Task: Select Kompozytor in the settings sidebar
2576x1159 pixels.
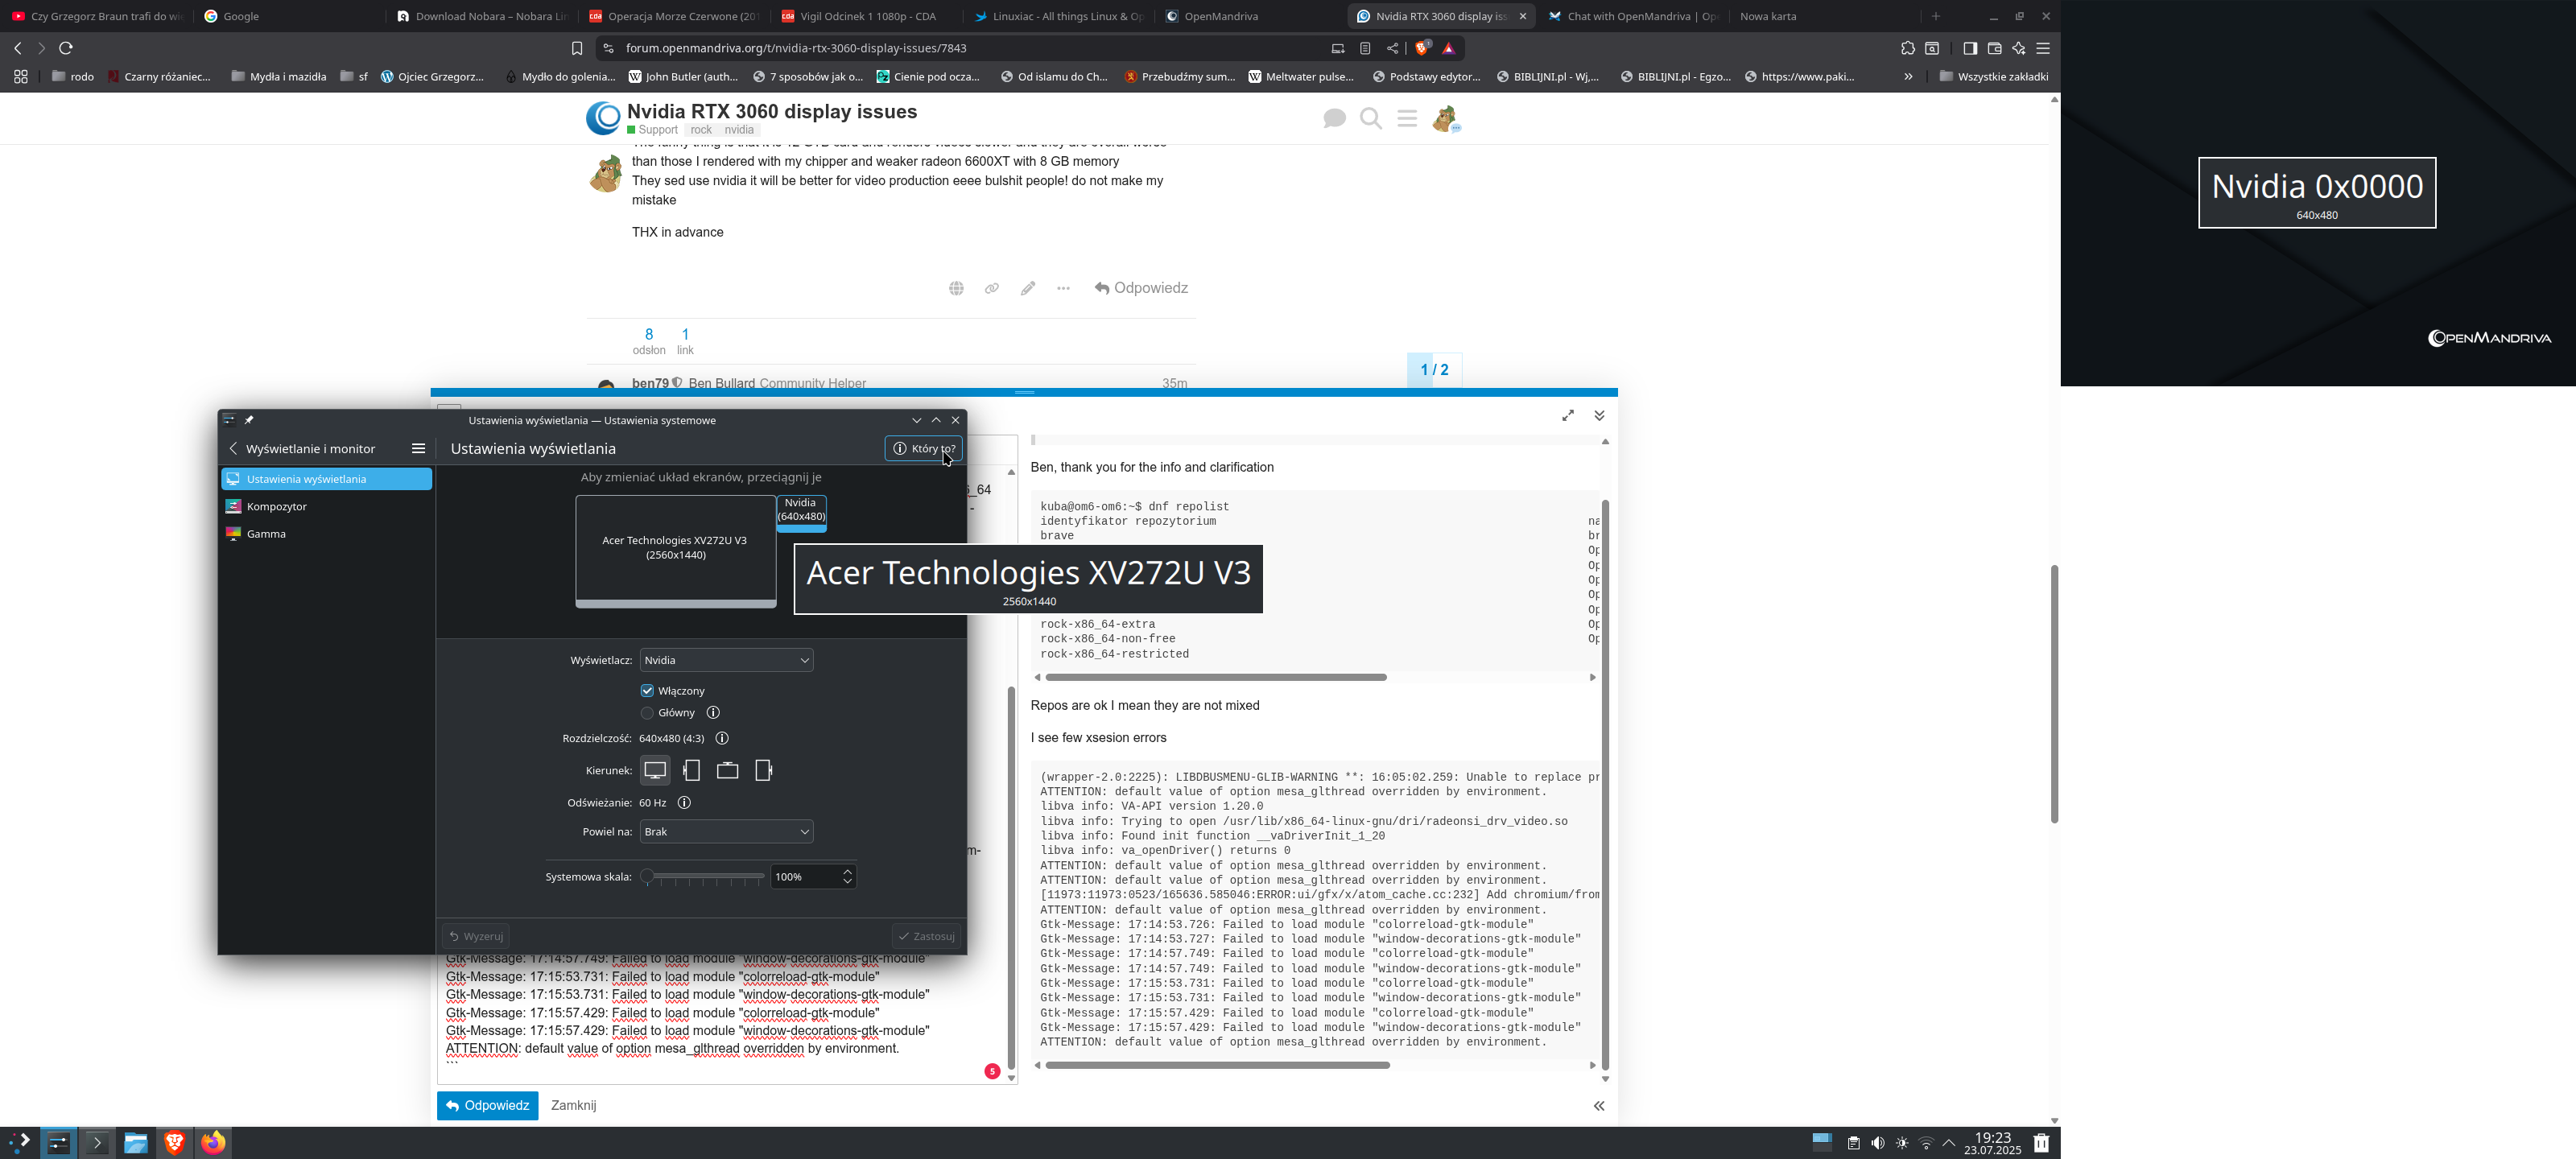Action: 326,506
